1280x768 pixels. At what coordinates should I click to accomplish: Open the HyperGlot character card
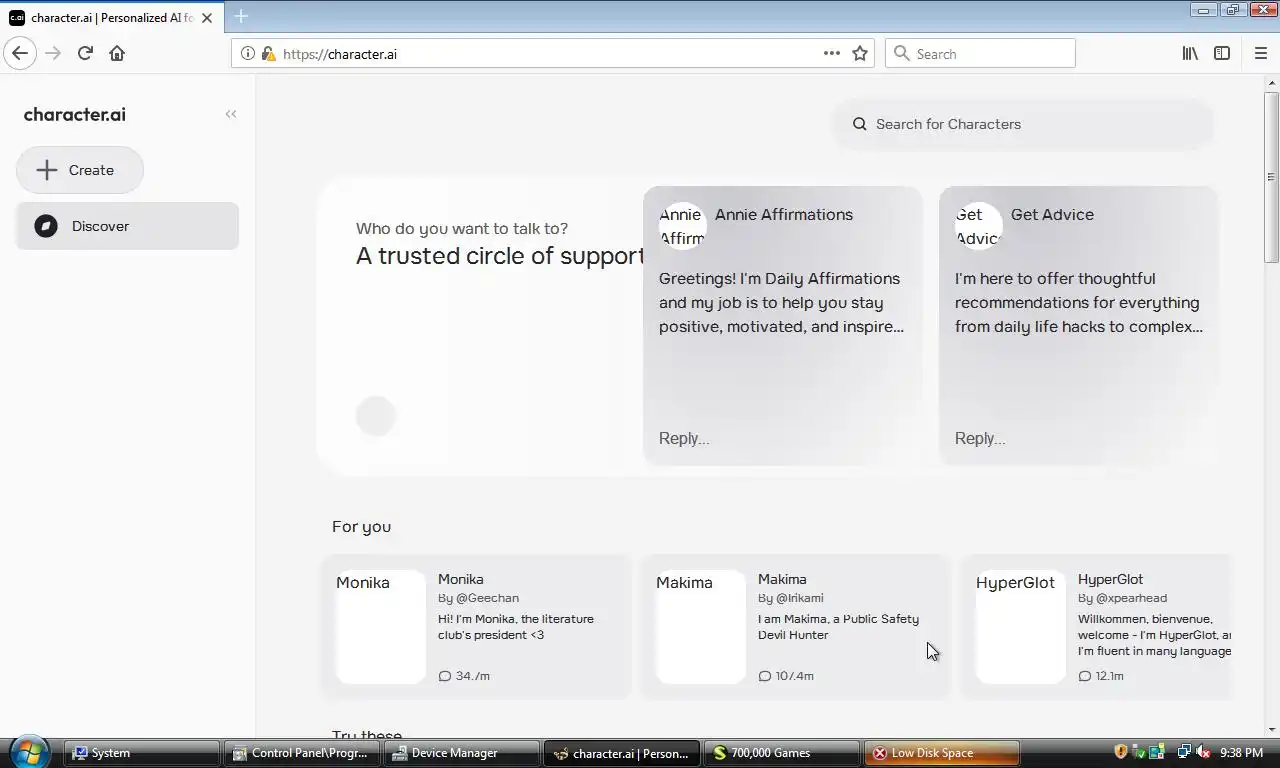tap(1097, 626)
